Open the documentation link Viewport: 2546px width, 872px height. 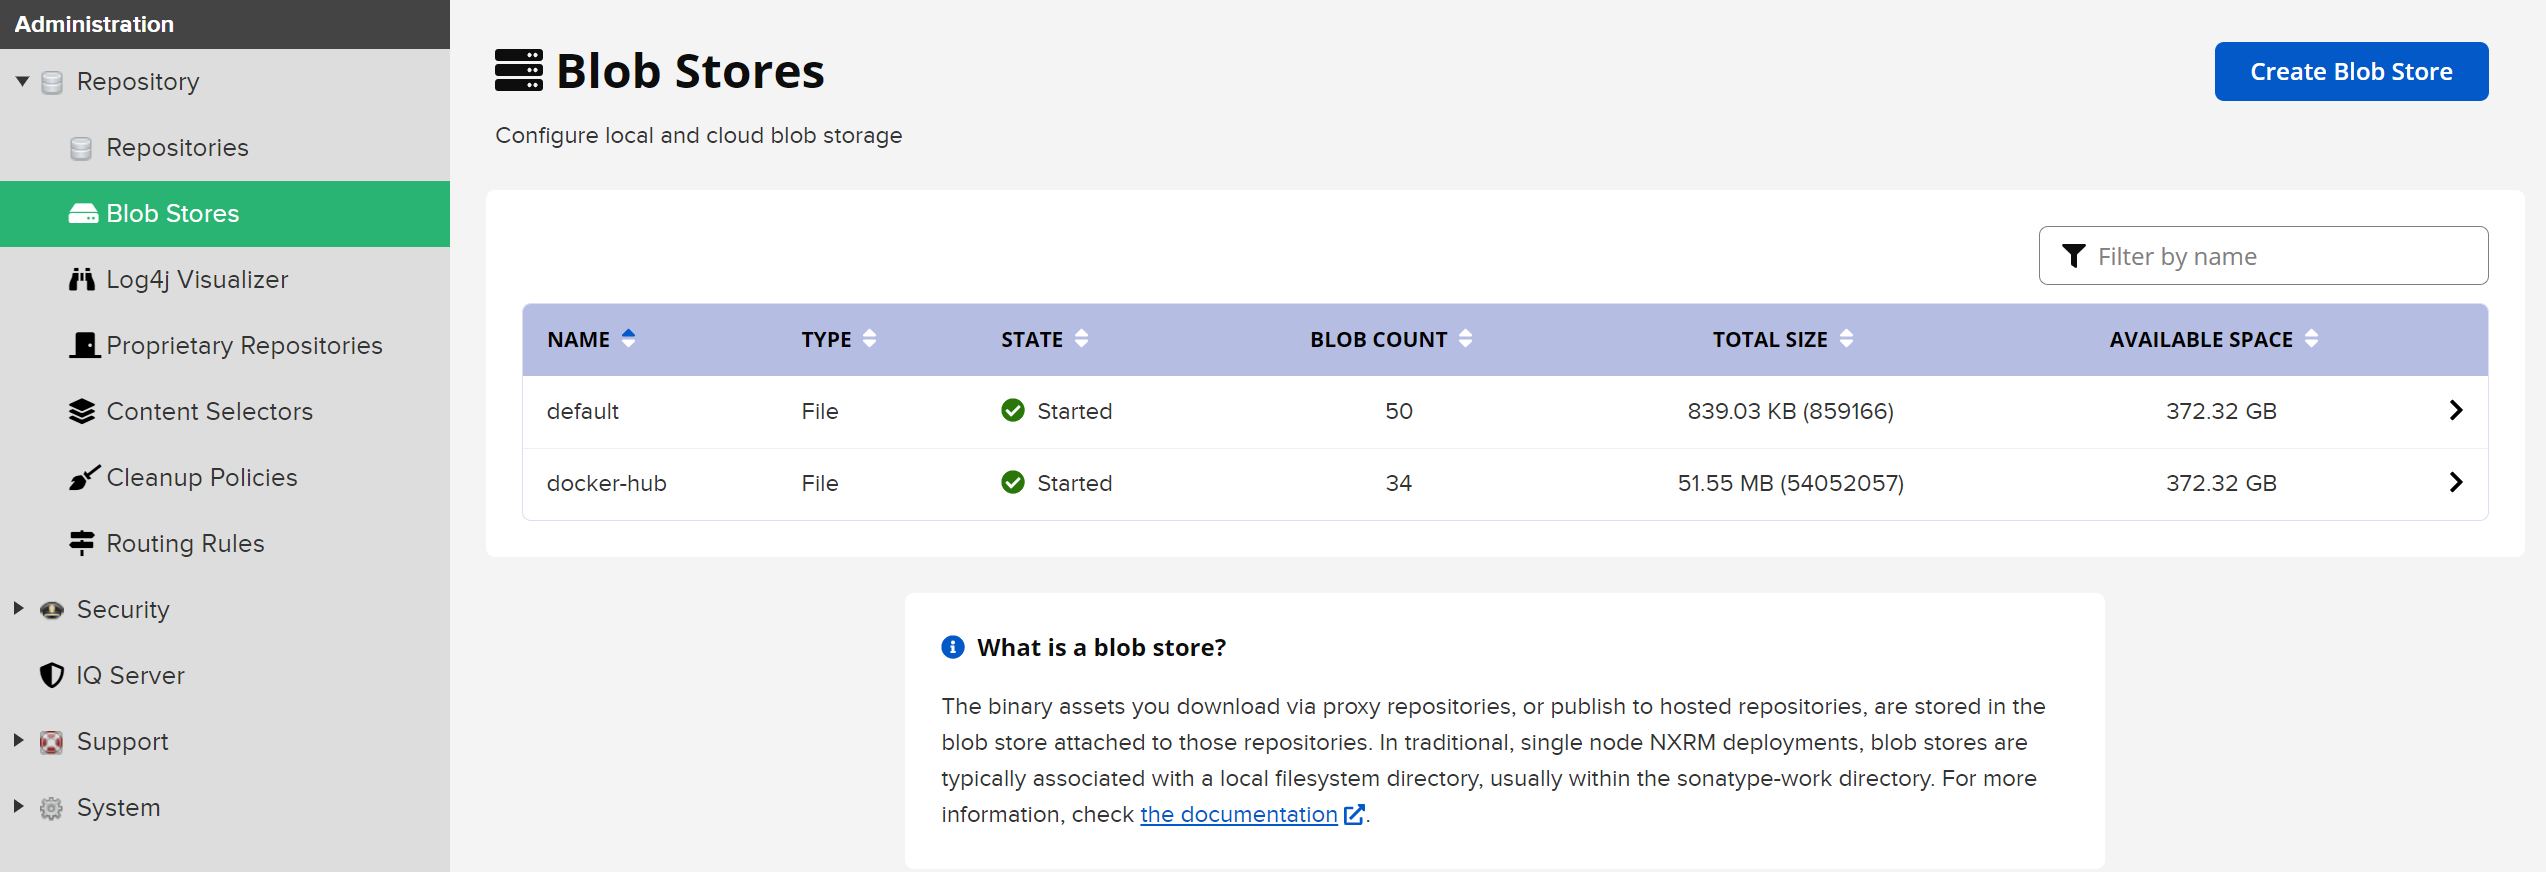[x=1239, y=814]
